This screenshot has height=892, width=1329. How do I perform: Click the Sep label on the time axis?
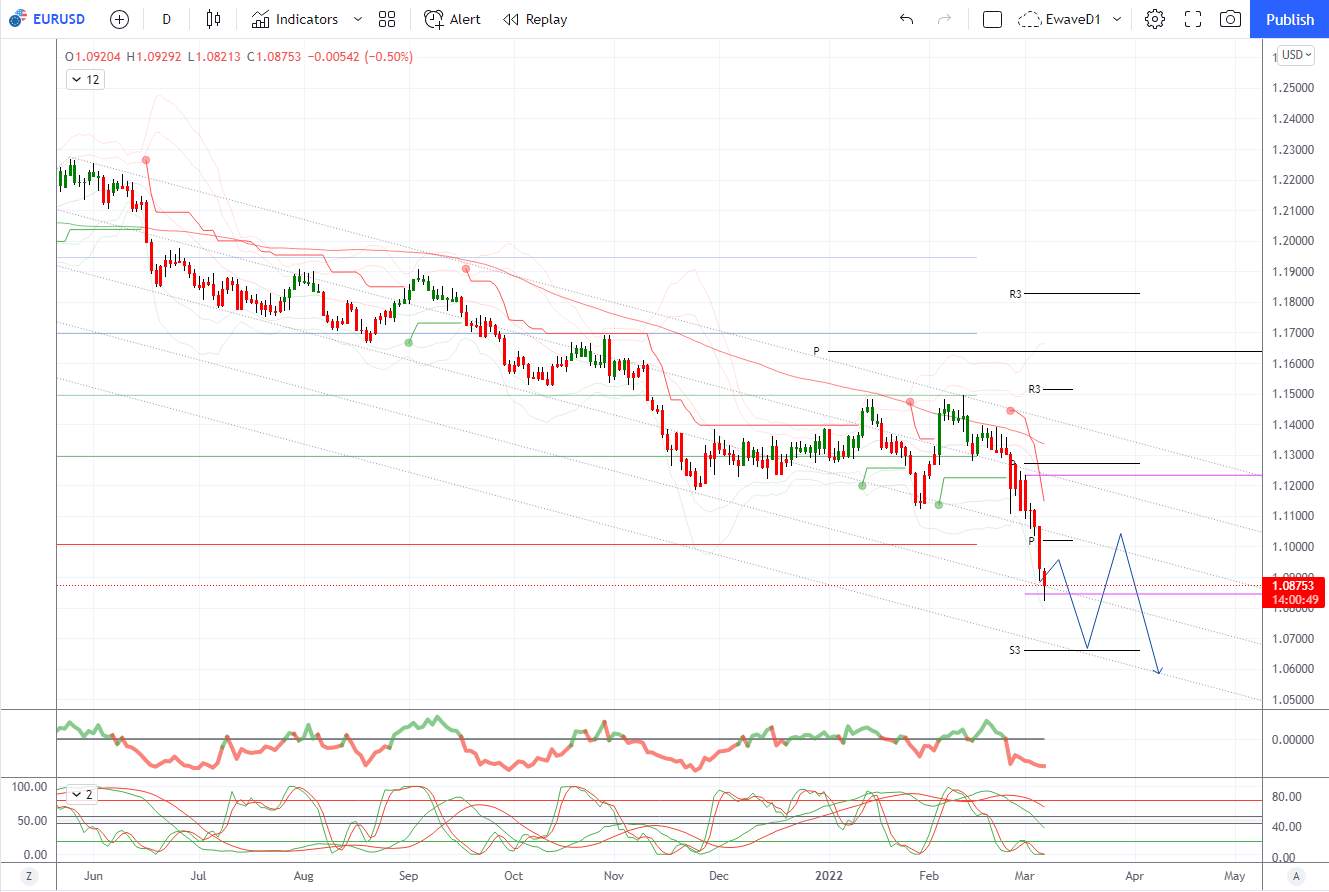pyautogui.click(x=408, y=876)
